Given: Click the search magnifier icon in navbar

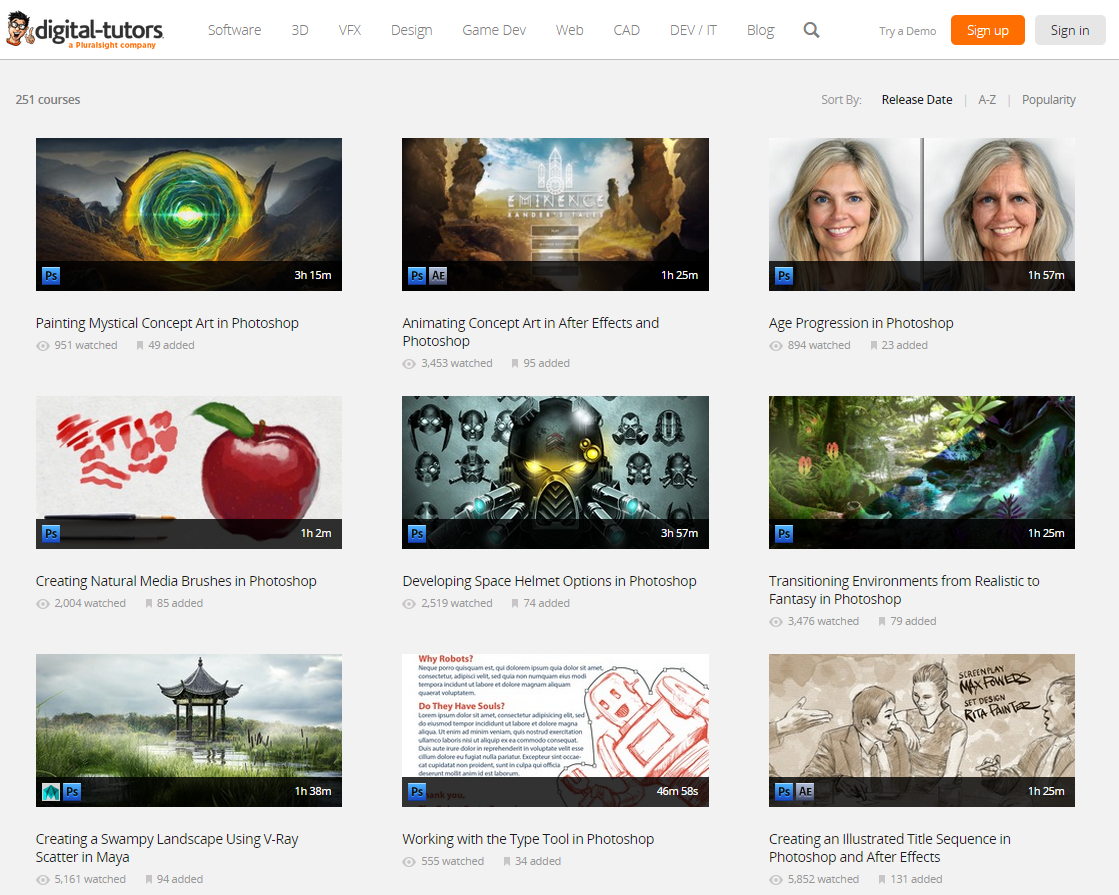Looking at the screenshot, I should click(x=811, y=30).
